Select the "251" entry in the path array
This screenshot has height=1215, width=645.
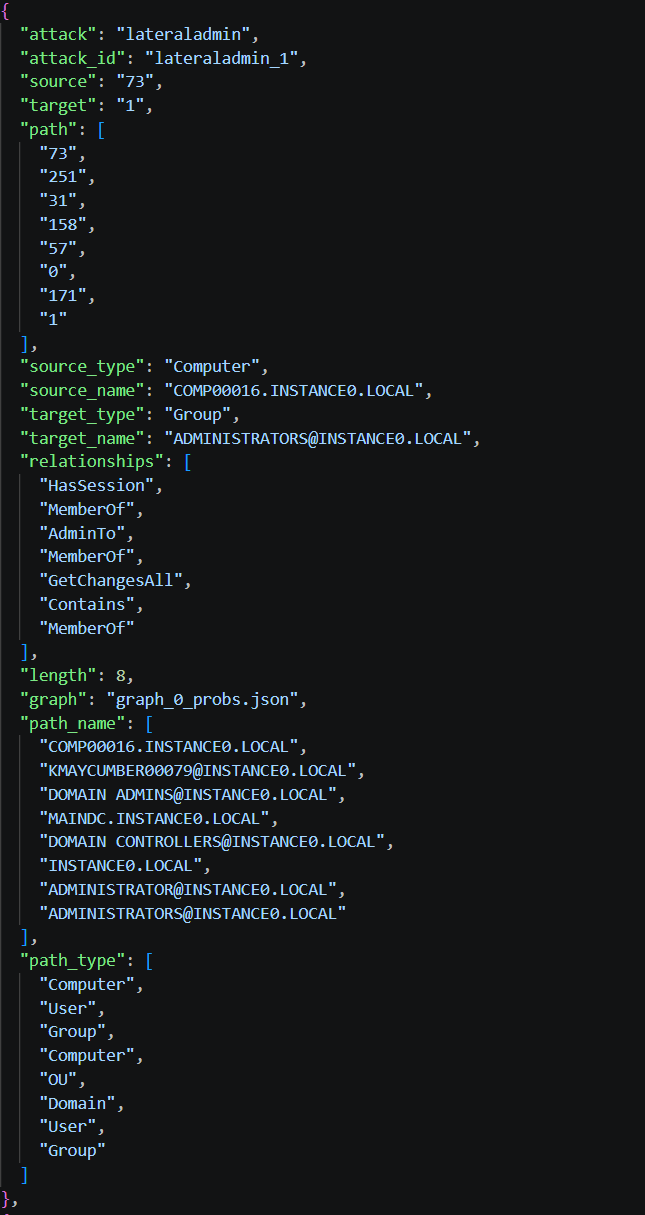tap(63, 177)
